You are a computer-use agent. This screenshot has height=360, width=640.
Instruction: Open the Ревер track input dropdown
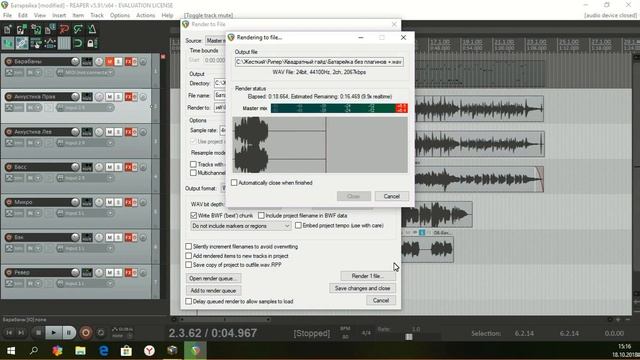(x=85, y=283)
